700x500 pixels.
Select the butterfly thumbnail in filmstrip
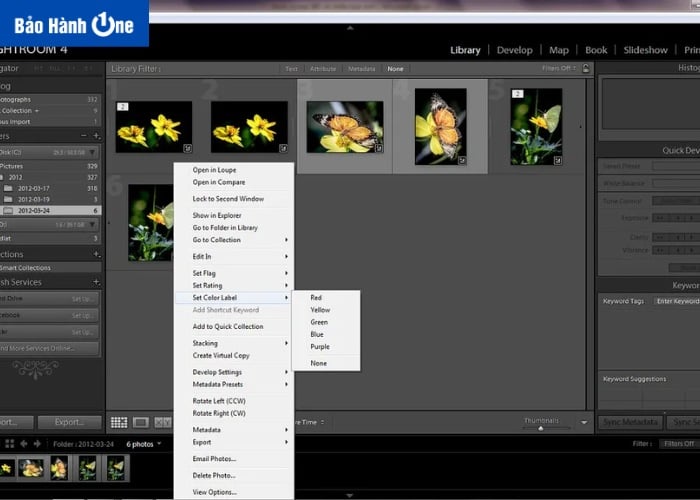coord(31,468)
